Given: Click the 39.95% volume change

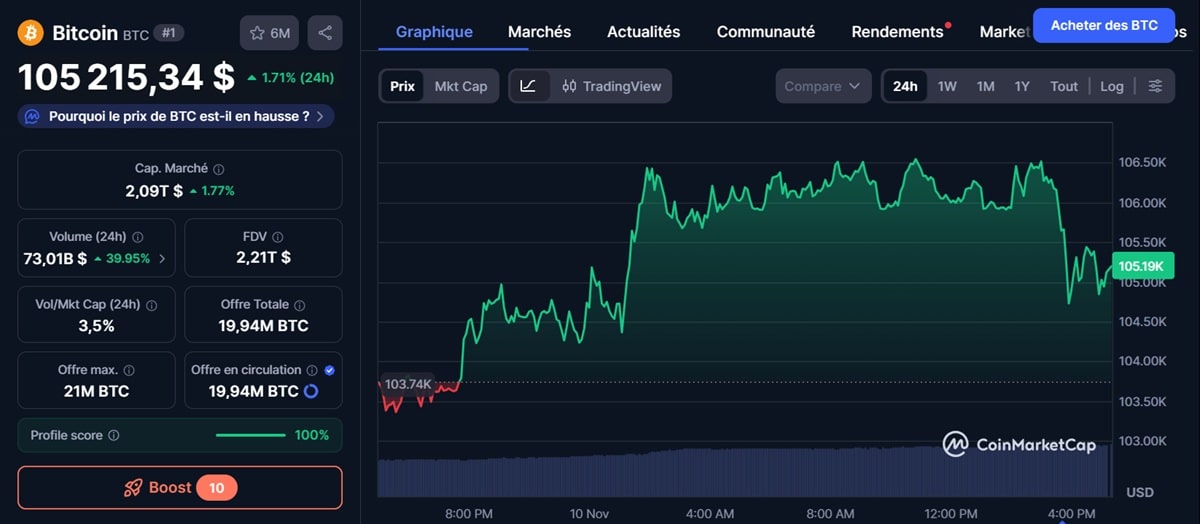Looking at the screenshot, I should coord(122,259).
